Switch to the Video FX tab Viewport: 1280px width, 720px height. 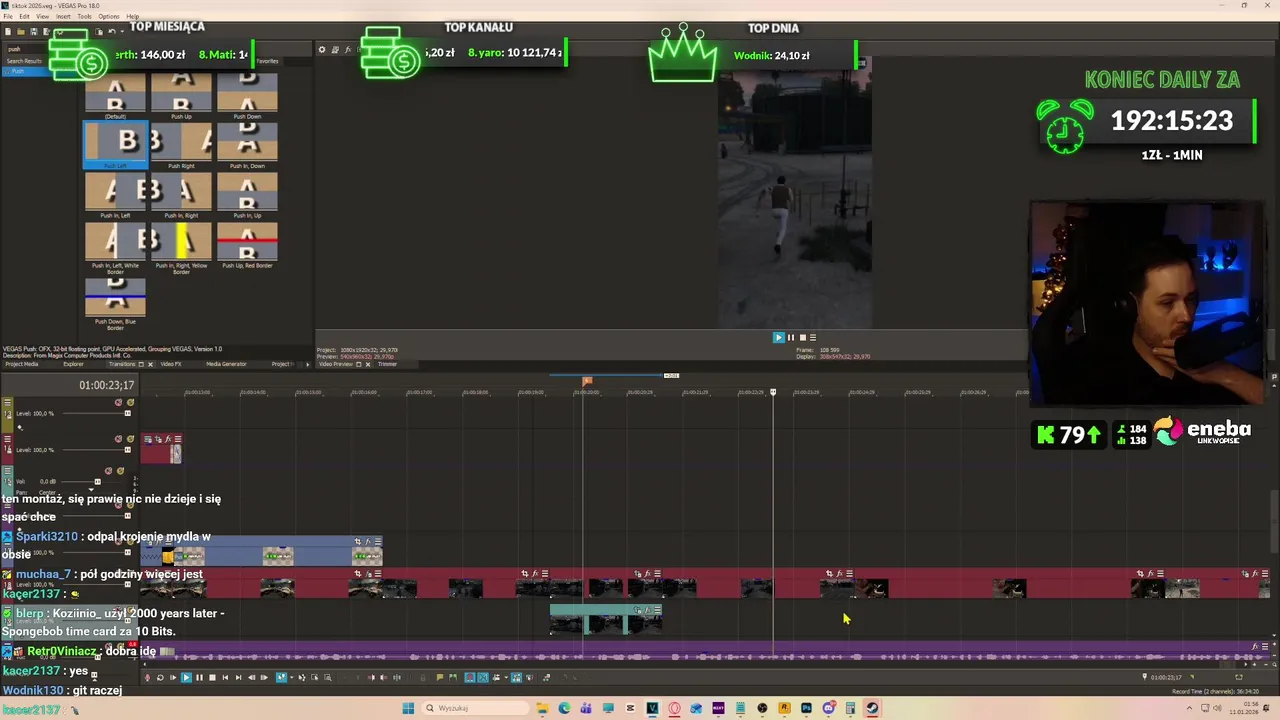click(x=171, y=364)
